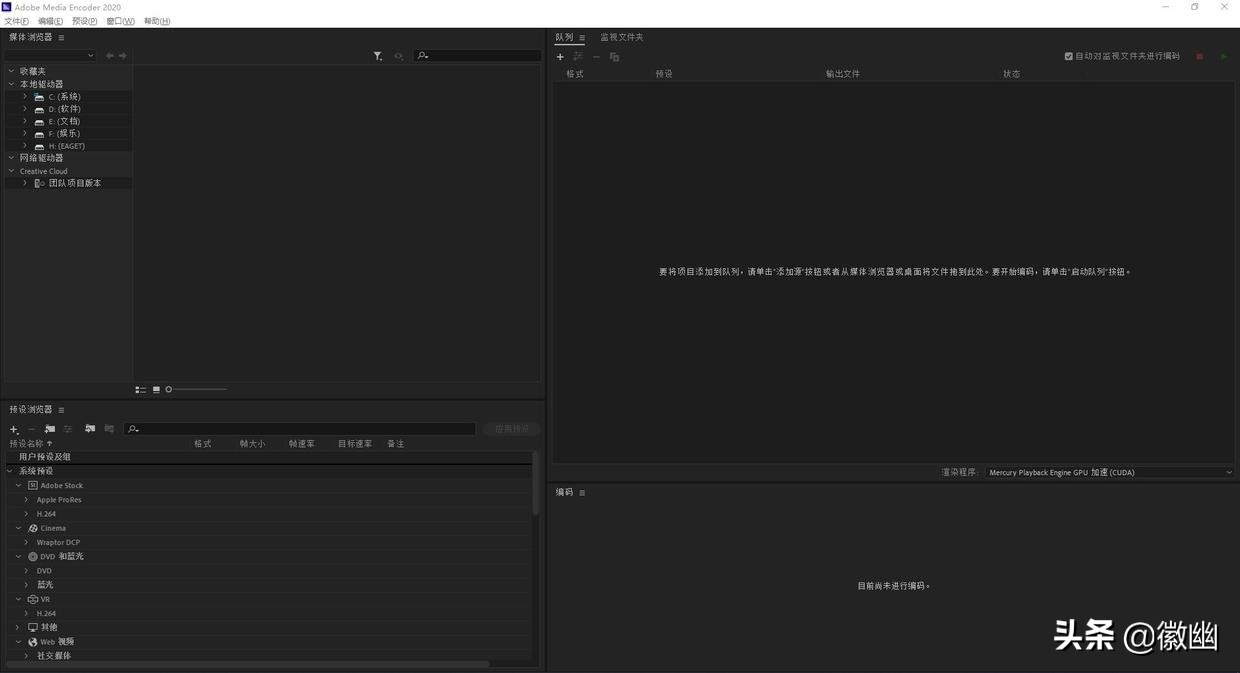
Task: Open the 文件(F) menu
Action: (17, 21)
